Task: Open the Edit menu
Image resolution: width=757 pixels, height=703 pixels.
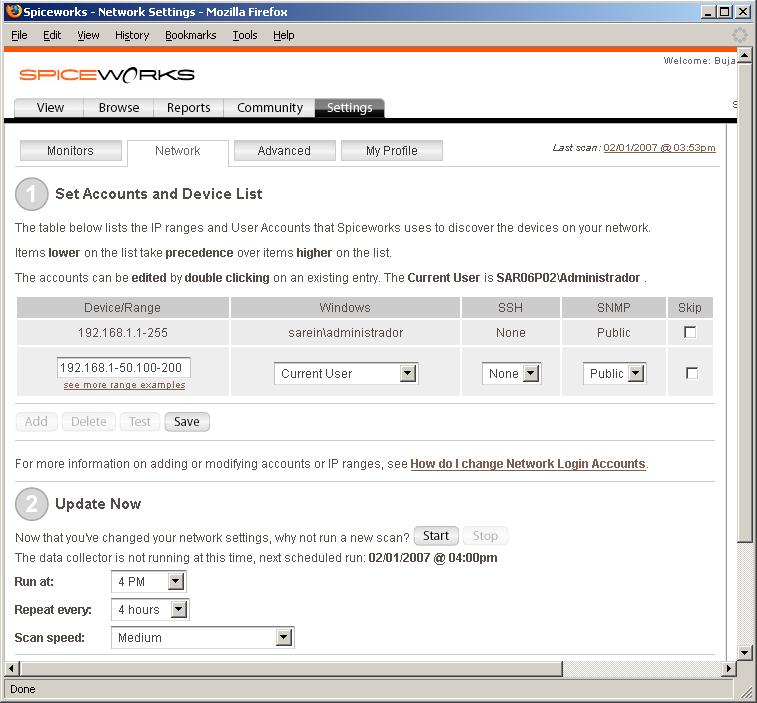Action: 52,35
